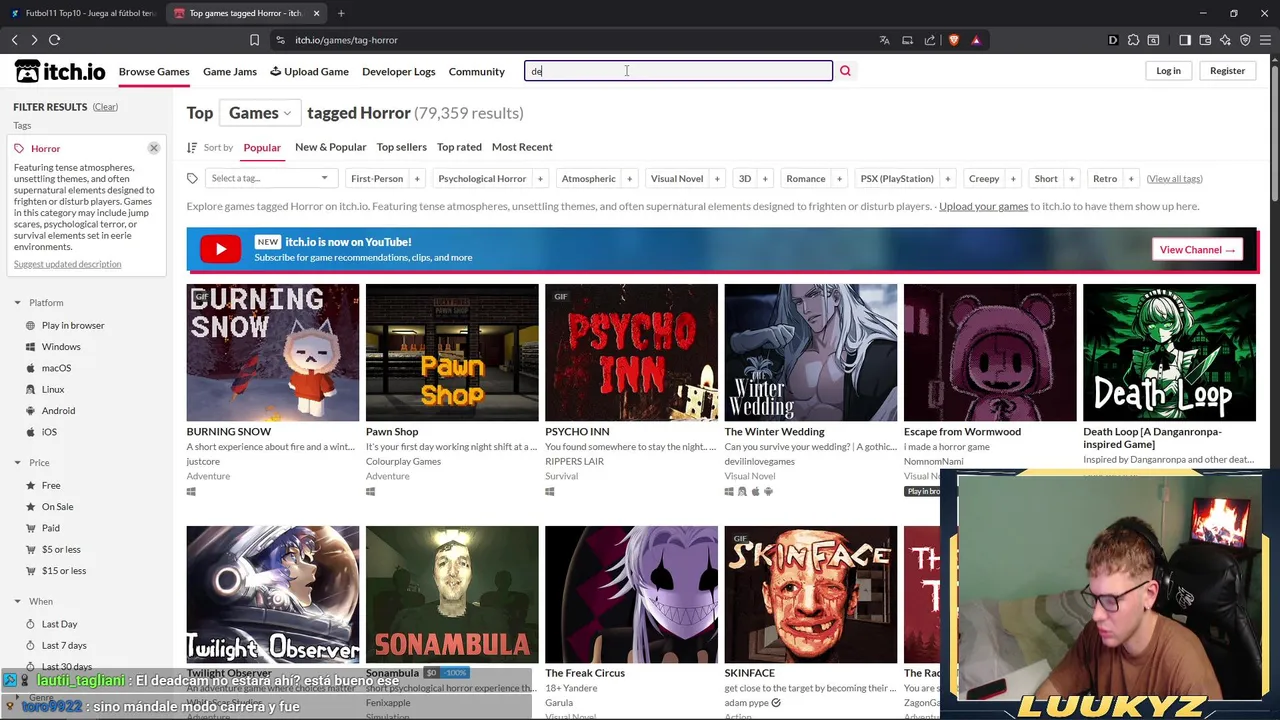Open the D extension icon
1280x720 pixels.
point(1113,40)
